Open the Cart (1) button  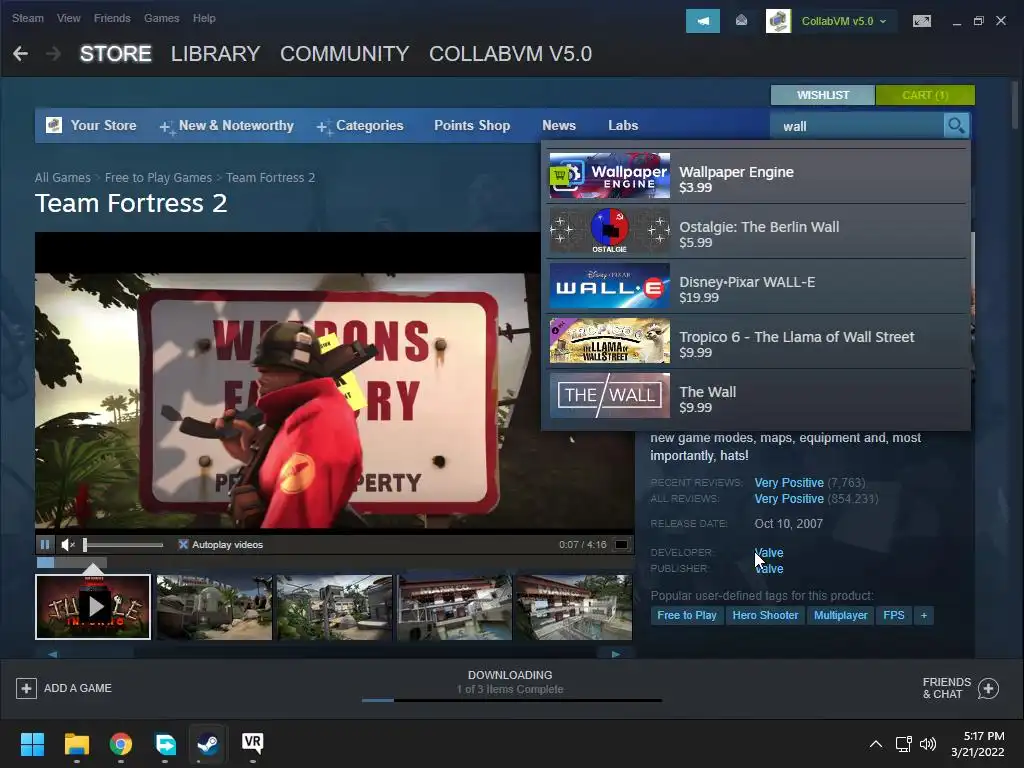point(925,95)
